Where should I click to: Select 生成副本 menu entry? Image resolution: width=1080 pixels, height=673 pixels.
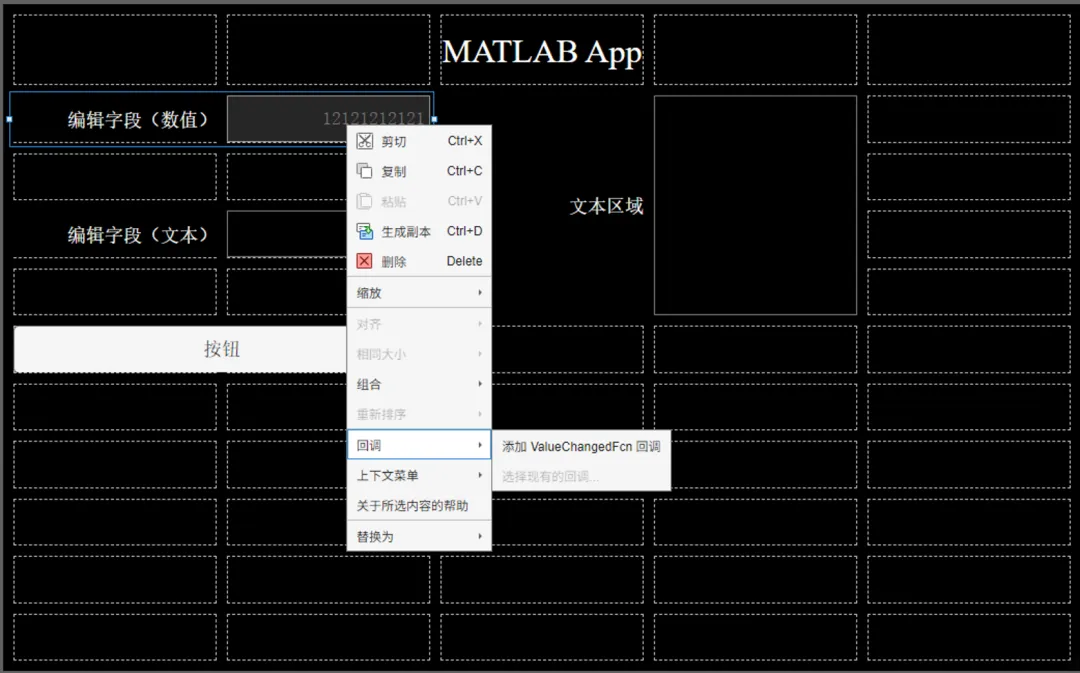point(419,231)
